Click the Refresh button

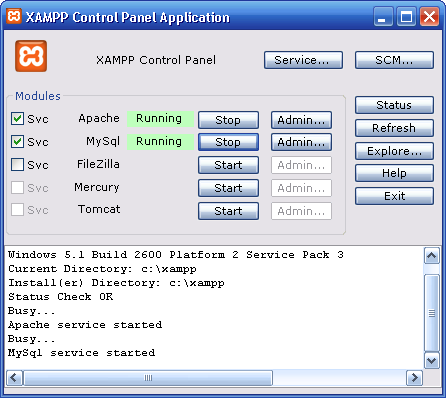(394, 128)
